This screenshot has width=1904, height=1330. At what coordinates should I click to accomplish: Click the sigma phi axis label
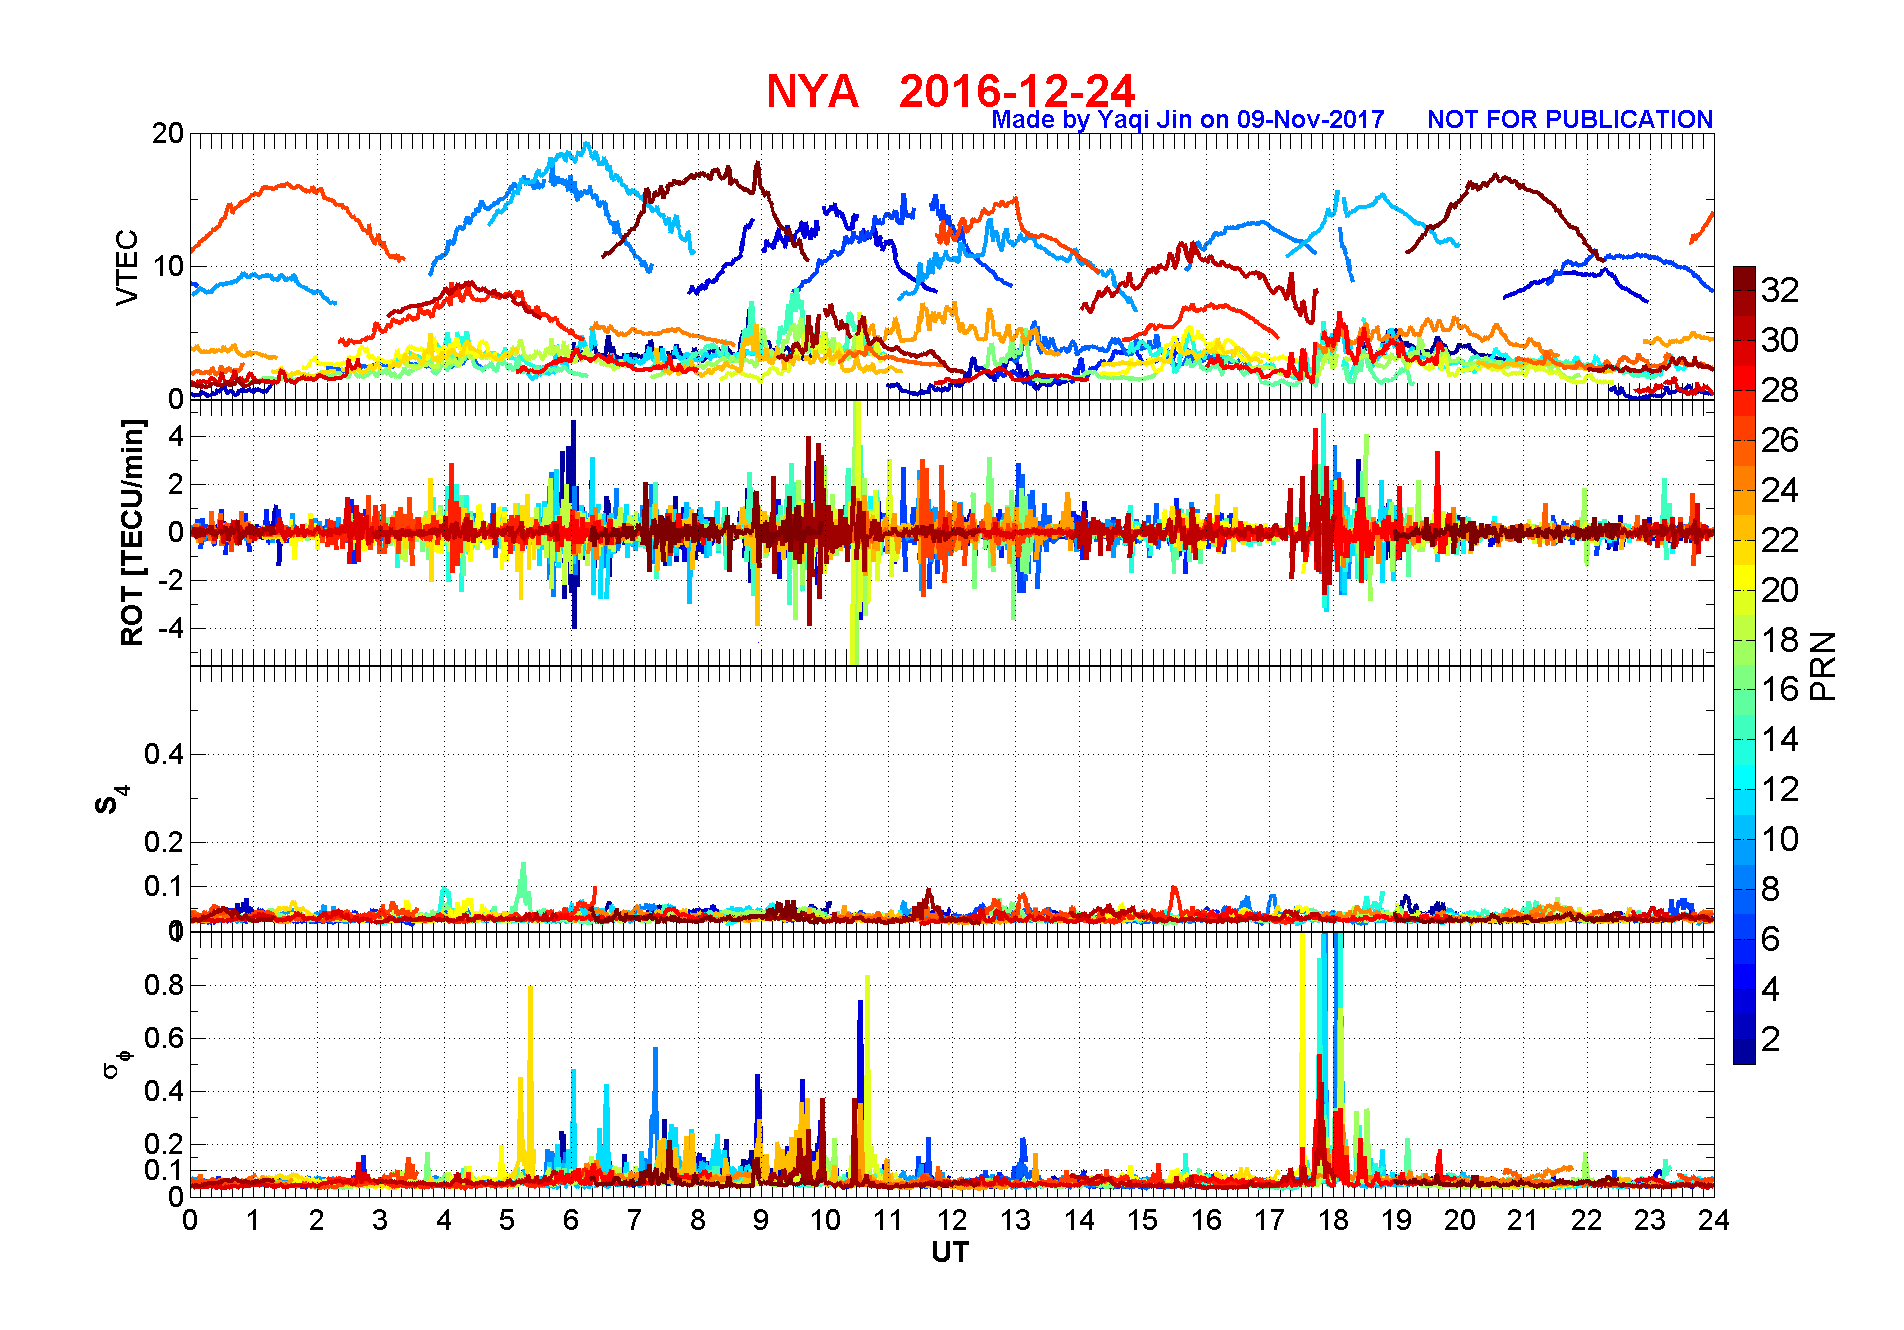point(116,1063)
